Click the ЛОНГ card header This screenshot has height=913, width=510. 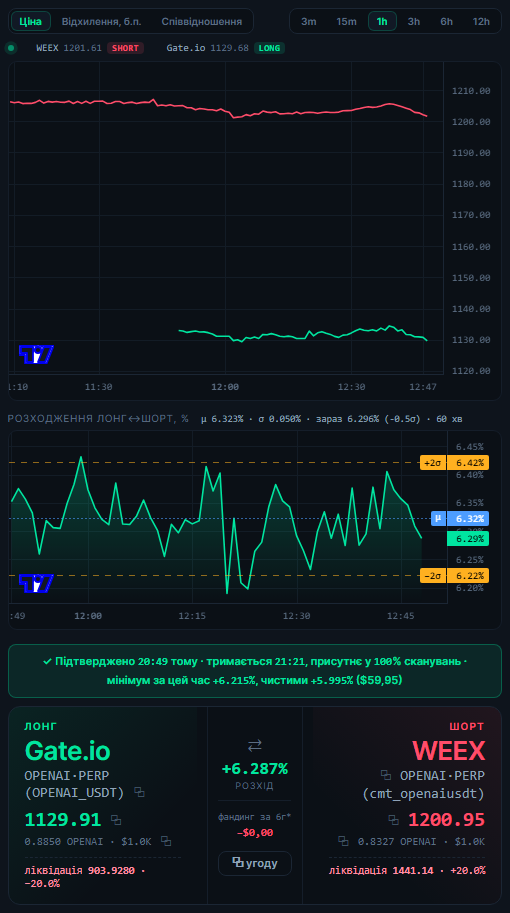[41, 726]
